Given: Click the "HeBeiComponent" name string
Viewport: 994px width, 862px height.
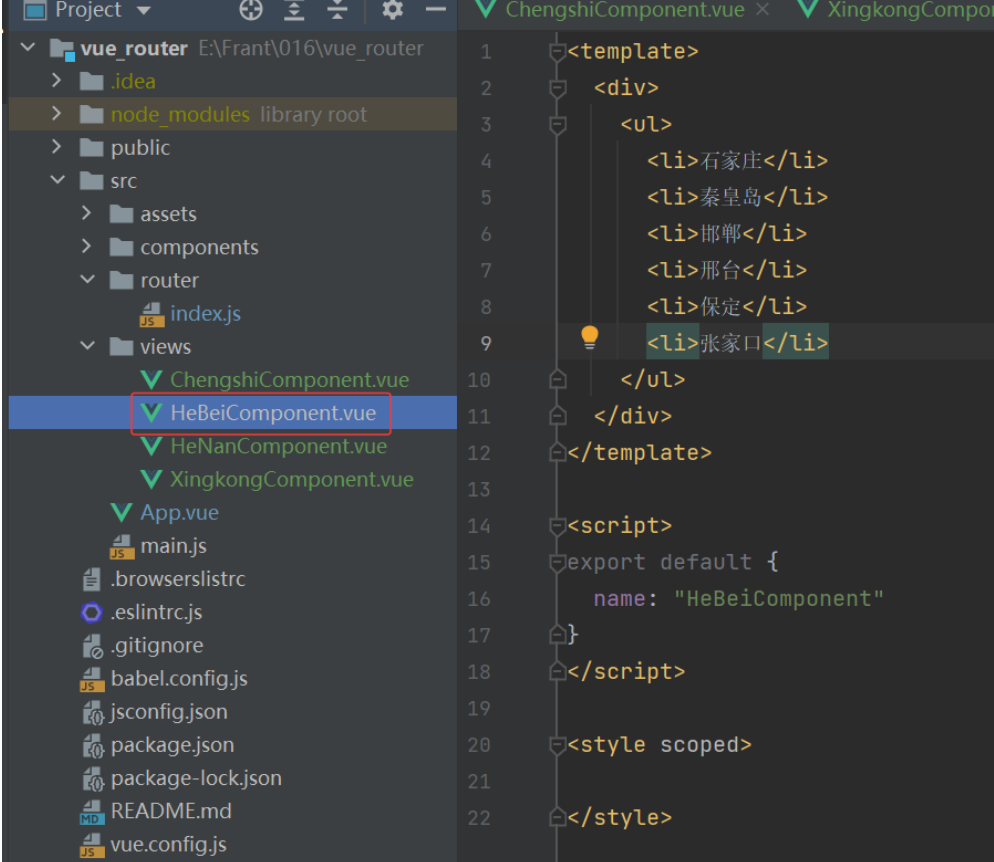Looking at the screenshot, I should (778, 598).
